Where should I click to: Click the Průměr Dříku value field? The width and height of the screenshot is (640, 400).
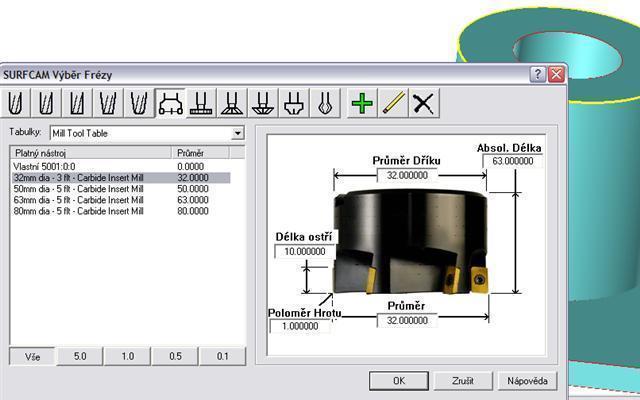coord(407,176)
